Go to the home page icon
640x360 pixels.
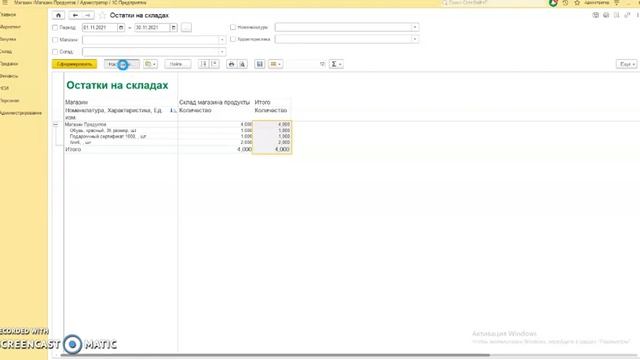coord(58,16)
